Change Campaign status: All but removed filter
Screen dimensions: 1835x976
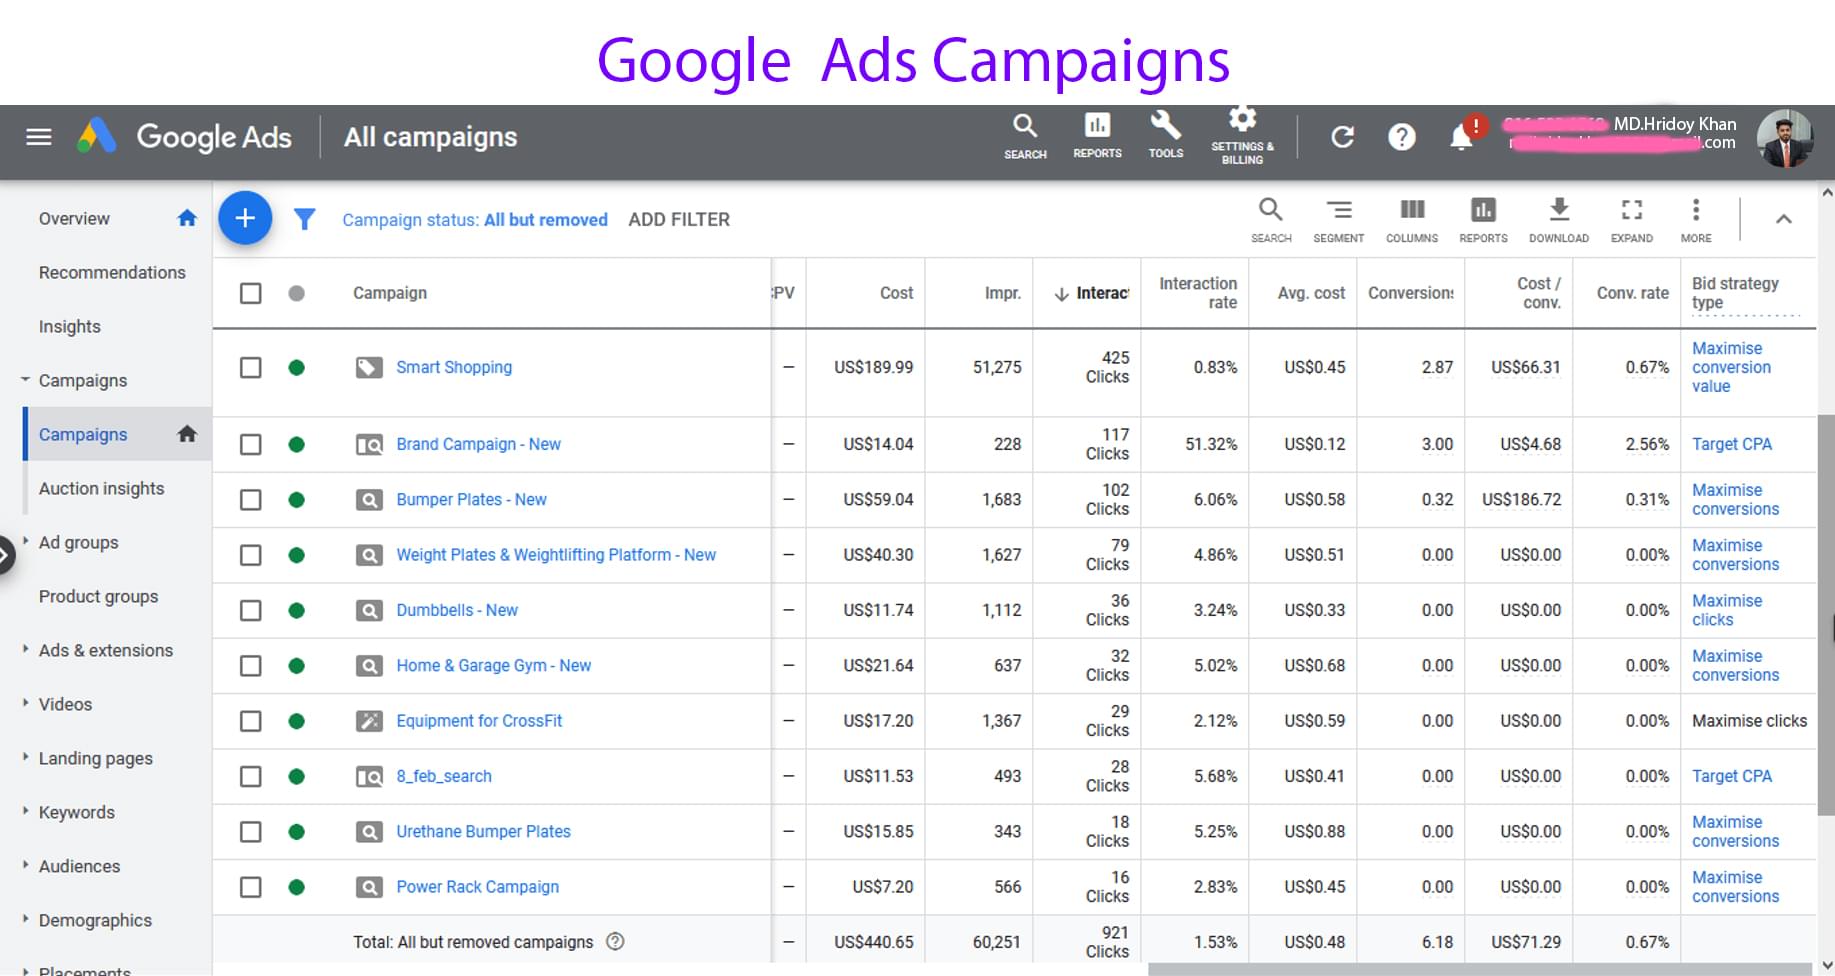tap(475, 219)
